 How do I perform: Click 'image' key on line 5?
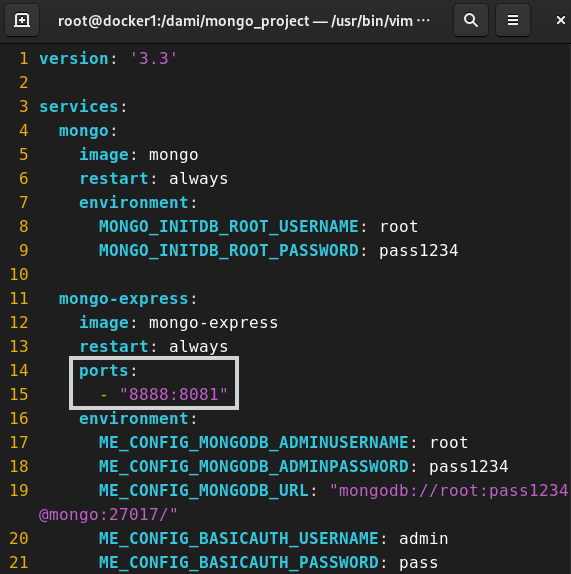point(104,155)
